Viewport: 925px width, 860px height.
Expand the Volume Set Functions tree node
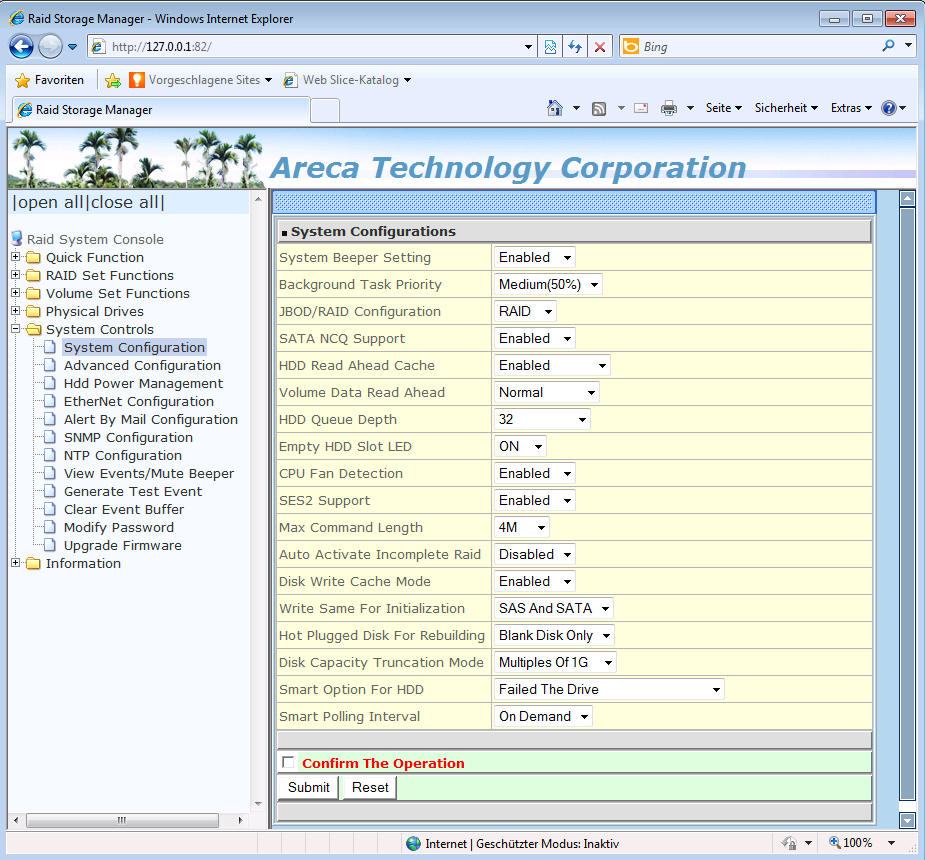coord(16,293)
